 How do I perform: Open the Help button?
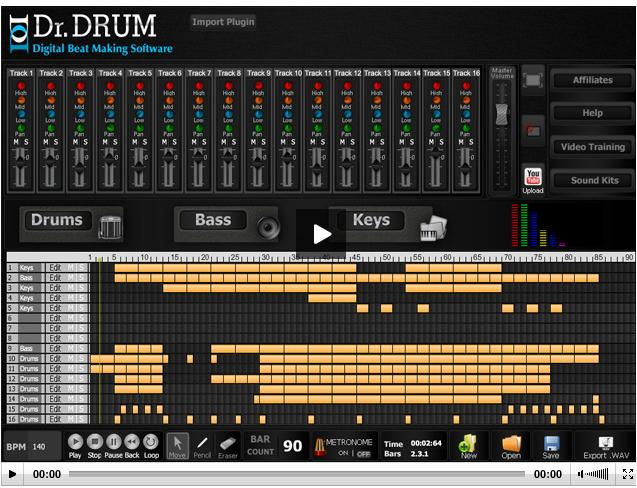(593, 113)
